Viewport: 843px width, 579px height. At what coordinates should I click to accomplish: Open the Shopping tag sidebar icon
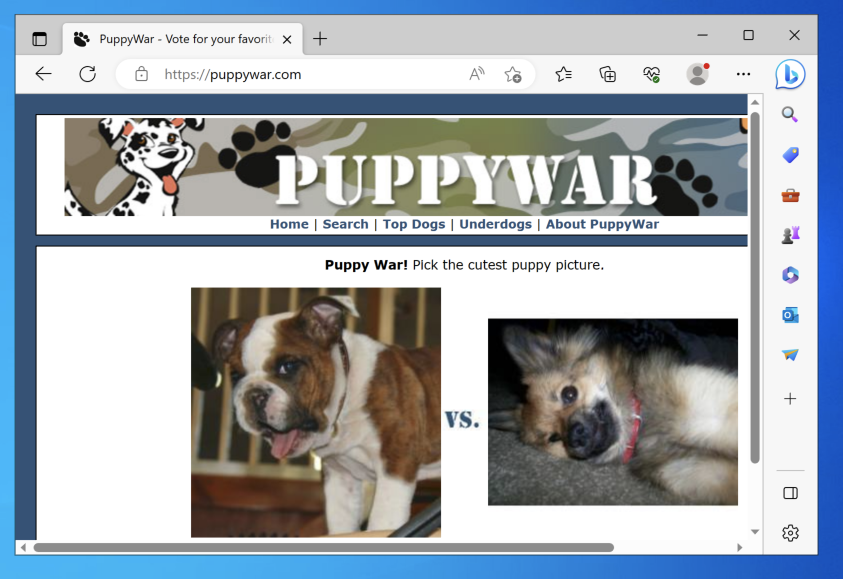click(x=790, y=155)
